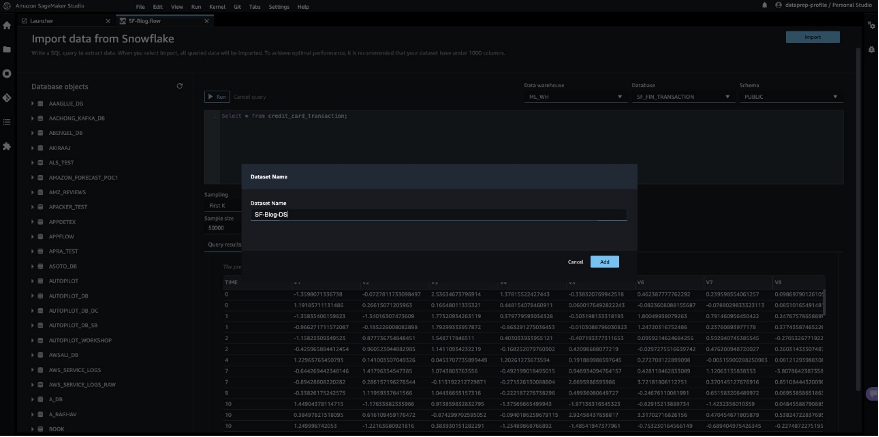
Task: Click the page vertical scrollbar on right
Action: tap(858, 218)
